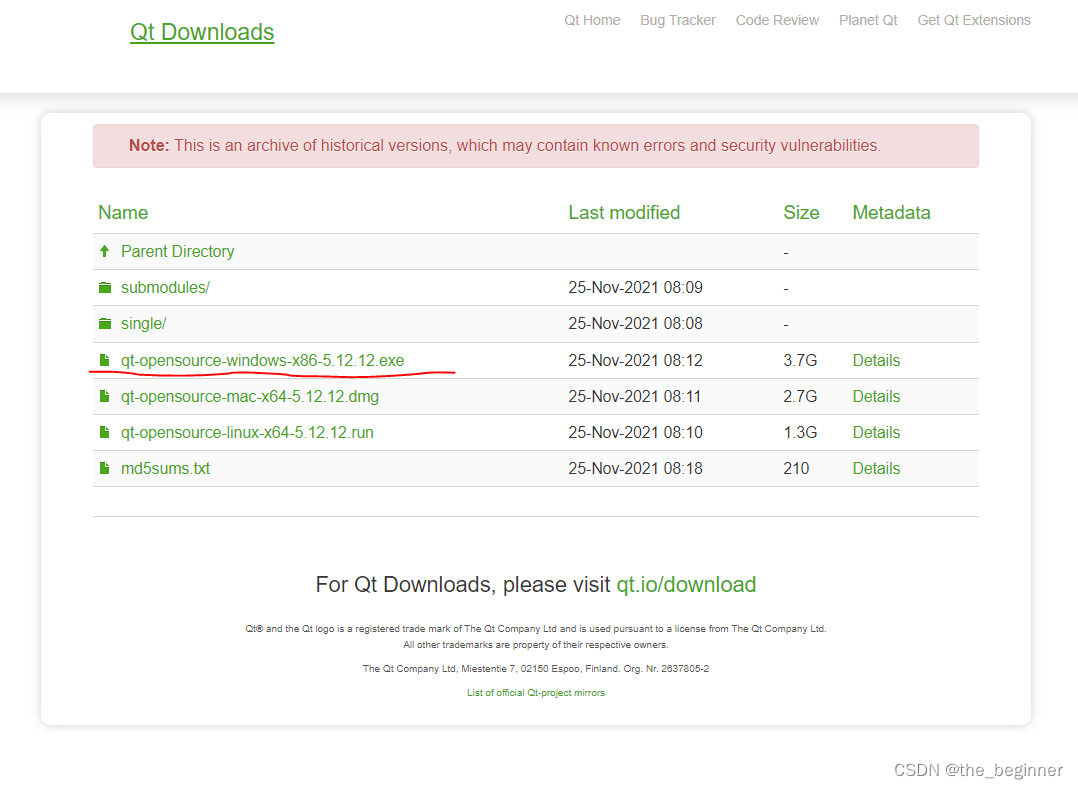1078x789 pixels.
Task: Click file icon beside the linux-x64 run file
Action: pyautogui.click(x=104, y=432)
